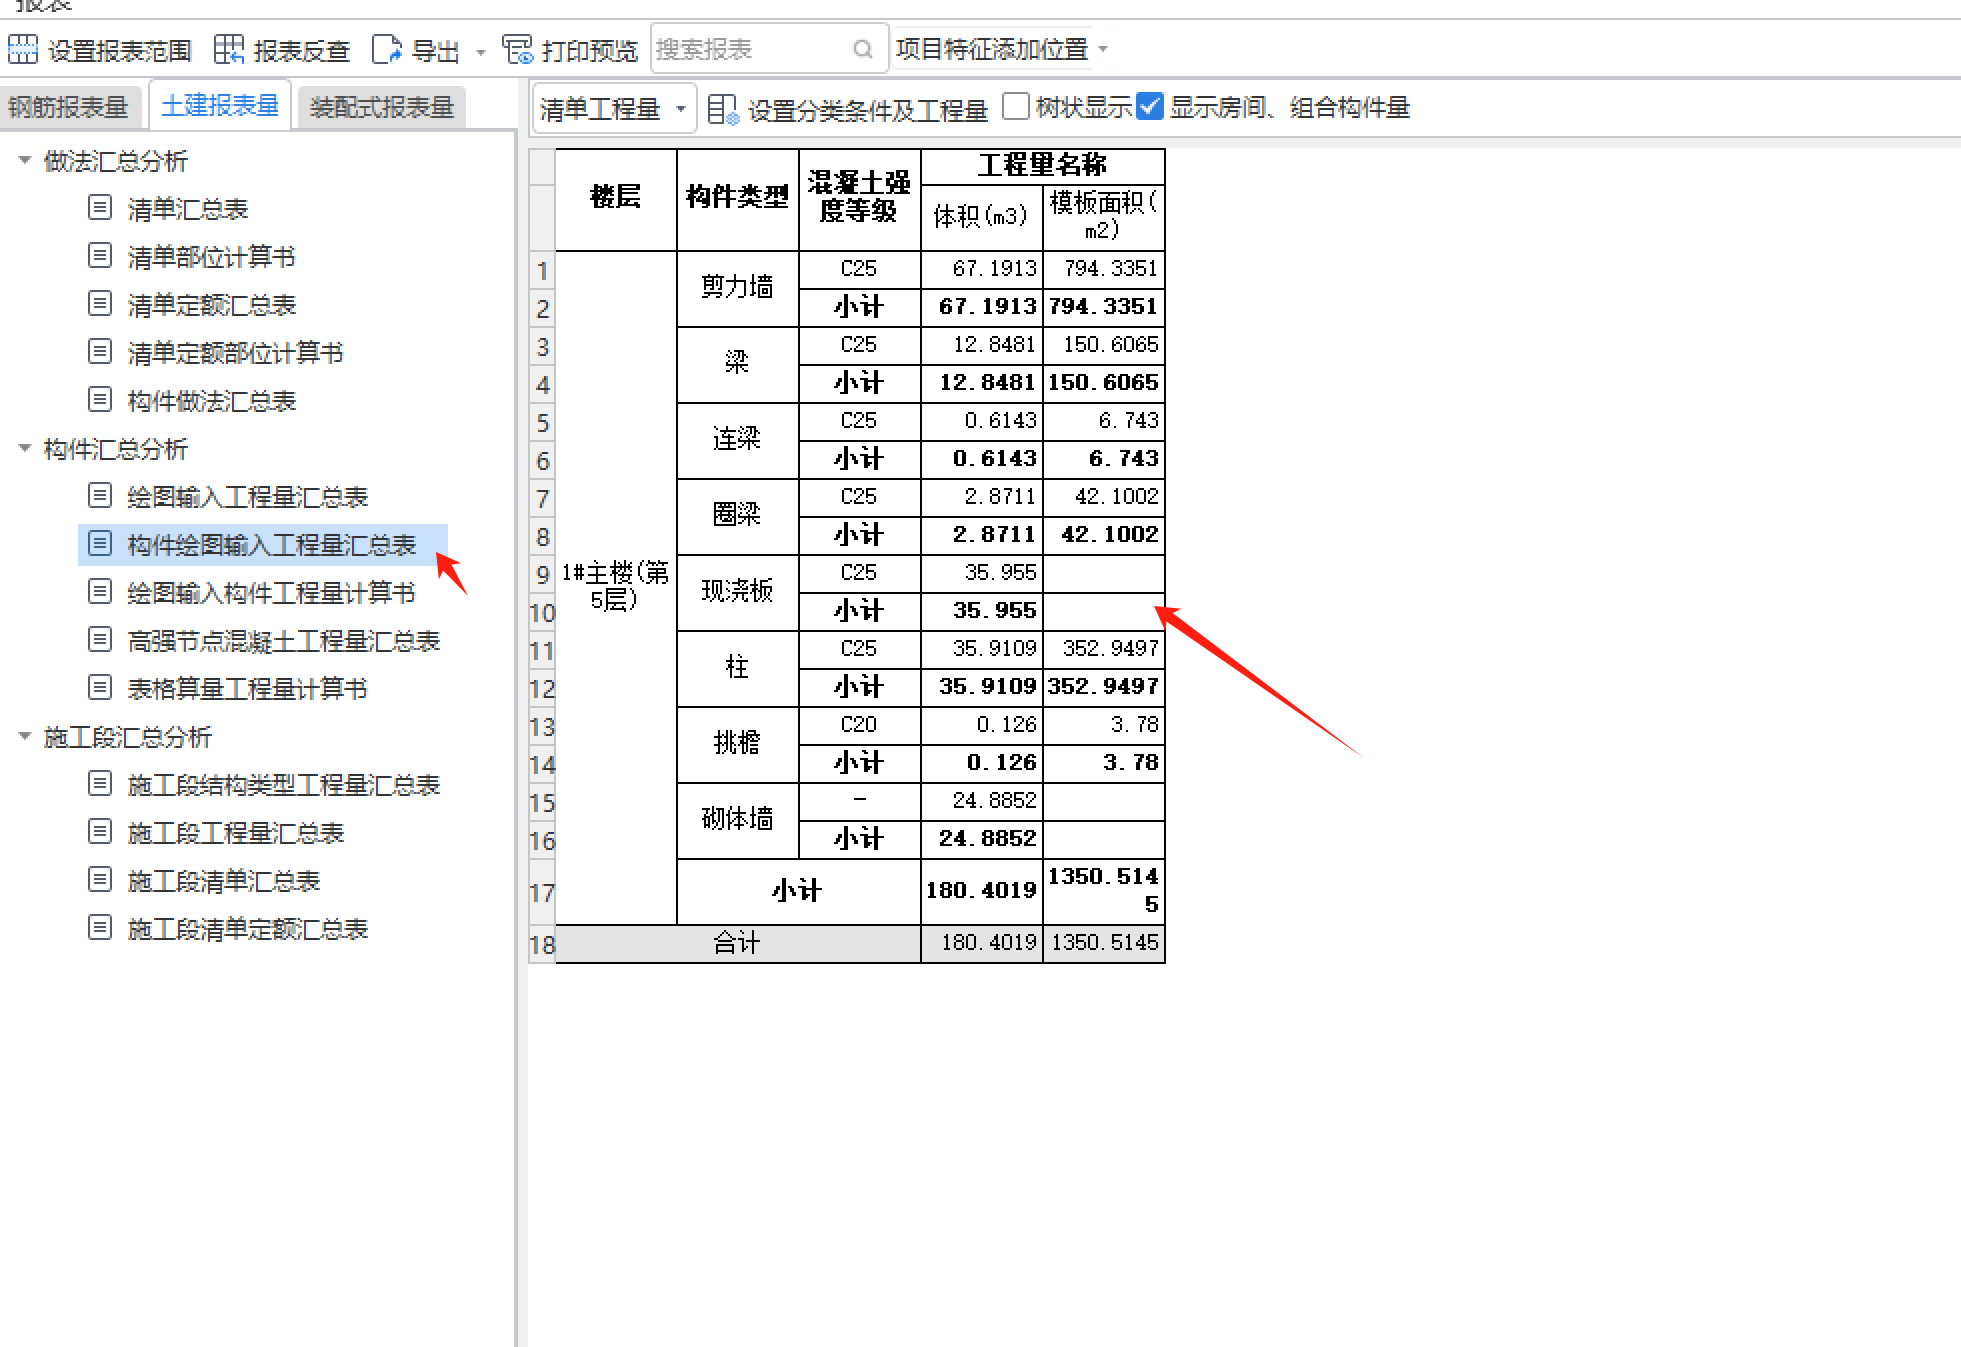The height and width of the screenshot is (1347, 1961).
Task: Click the 打印预览 button
Action: tap(570, 50)
